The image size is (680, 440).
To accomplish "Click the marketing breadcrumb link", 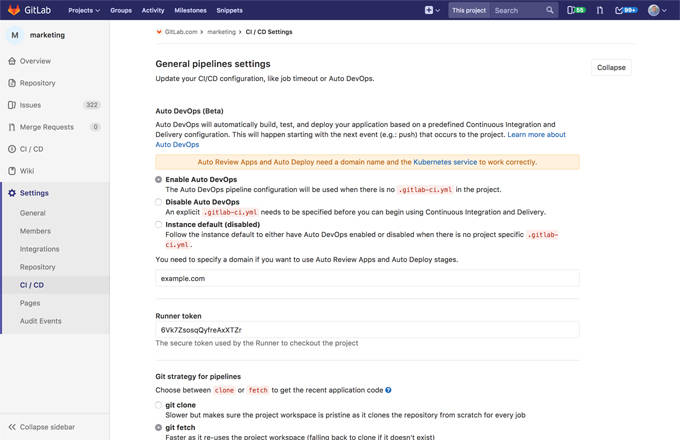I will point(222,32).
